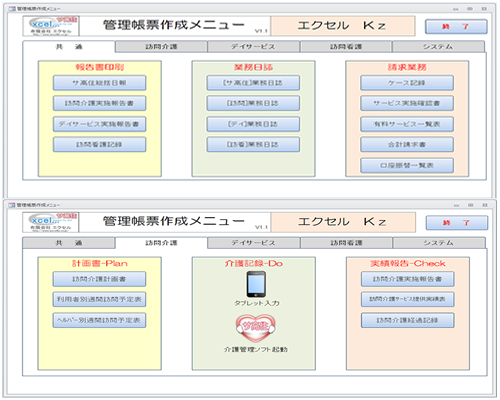The height and width of the screenshot is (400, 500).
Task: Open サービス実施確認書
Action: pyautogui.click(x=407, y=103)
